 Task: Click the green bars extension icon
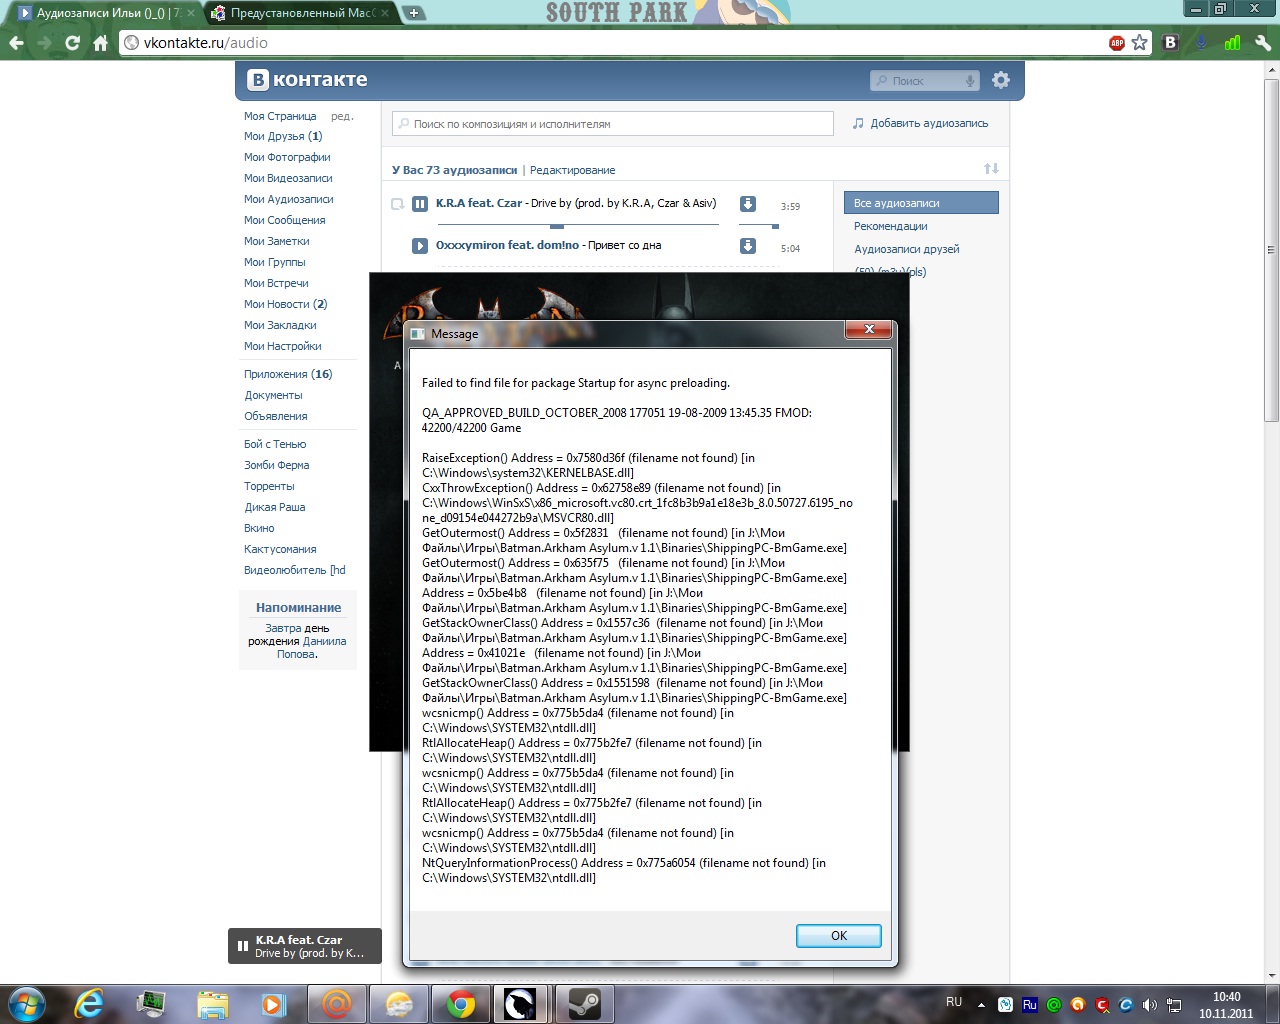click(x=1232, y=43)
